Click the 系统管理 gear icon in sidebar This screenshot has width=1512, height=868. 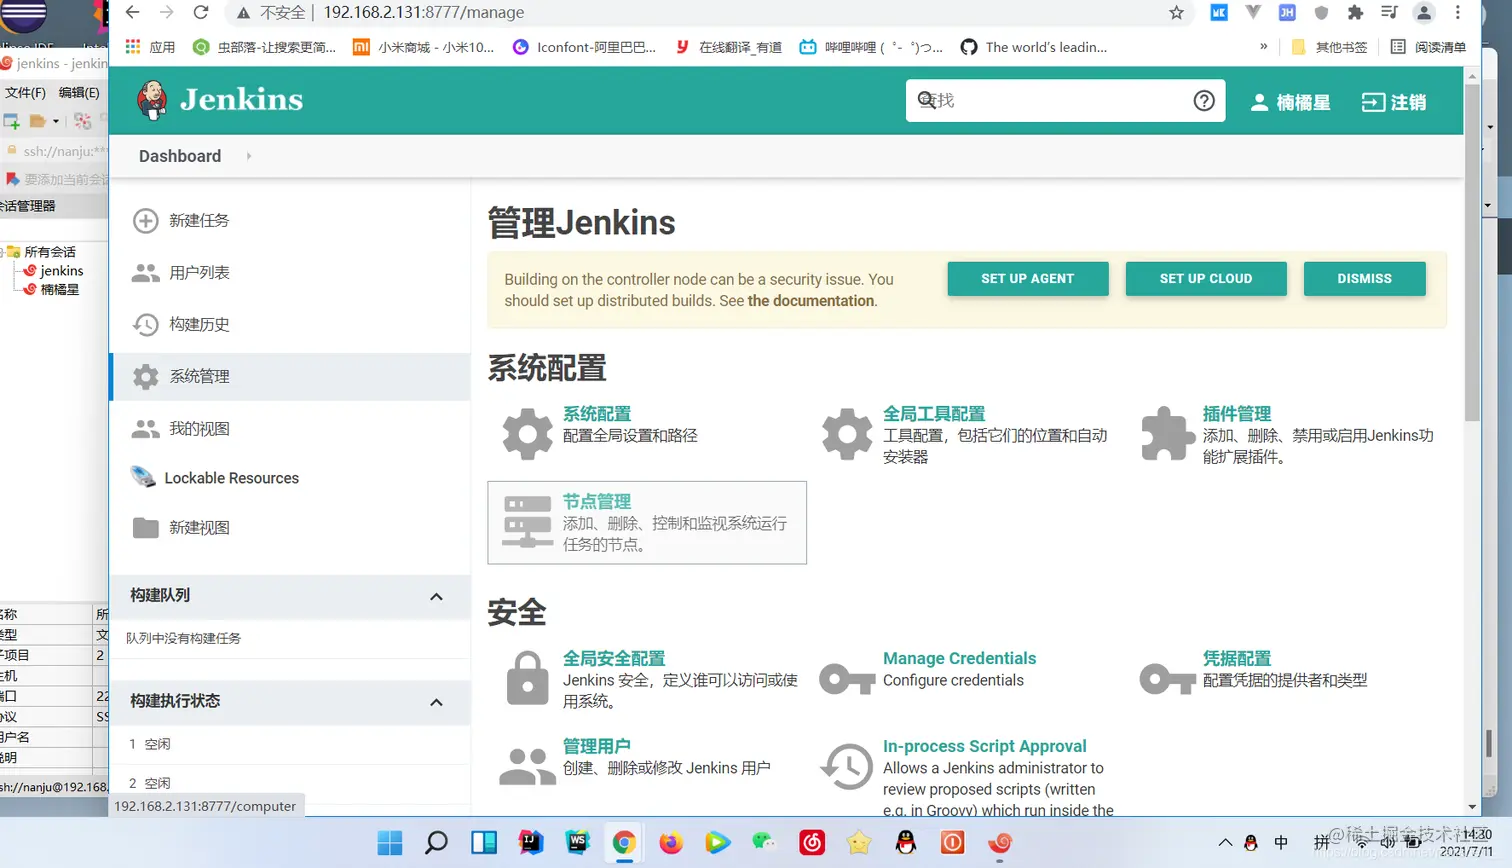(x=145, y=377)
